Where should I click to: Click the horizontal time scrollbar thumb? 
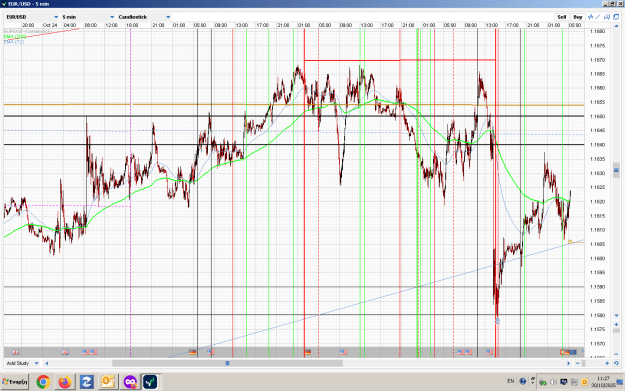click(x=228, y=363)
